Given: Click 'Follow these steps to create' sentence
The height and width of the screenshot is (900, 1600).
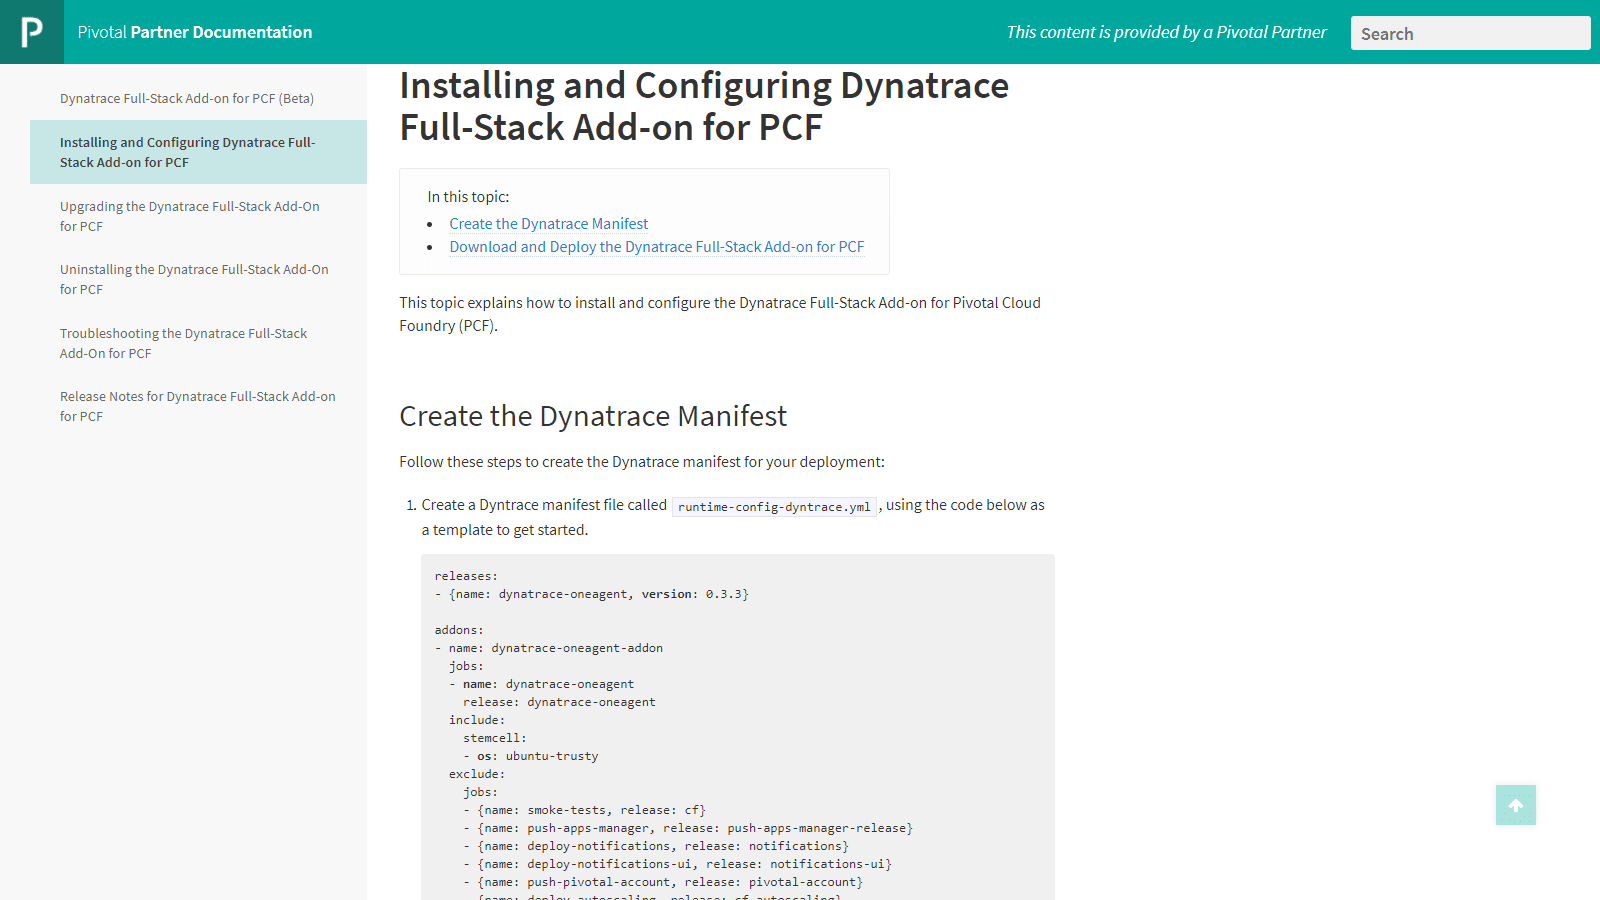Looking at the screenshot, I should 642,462.
